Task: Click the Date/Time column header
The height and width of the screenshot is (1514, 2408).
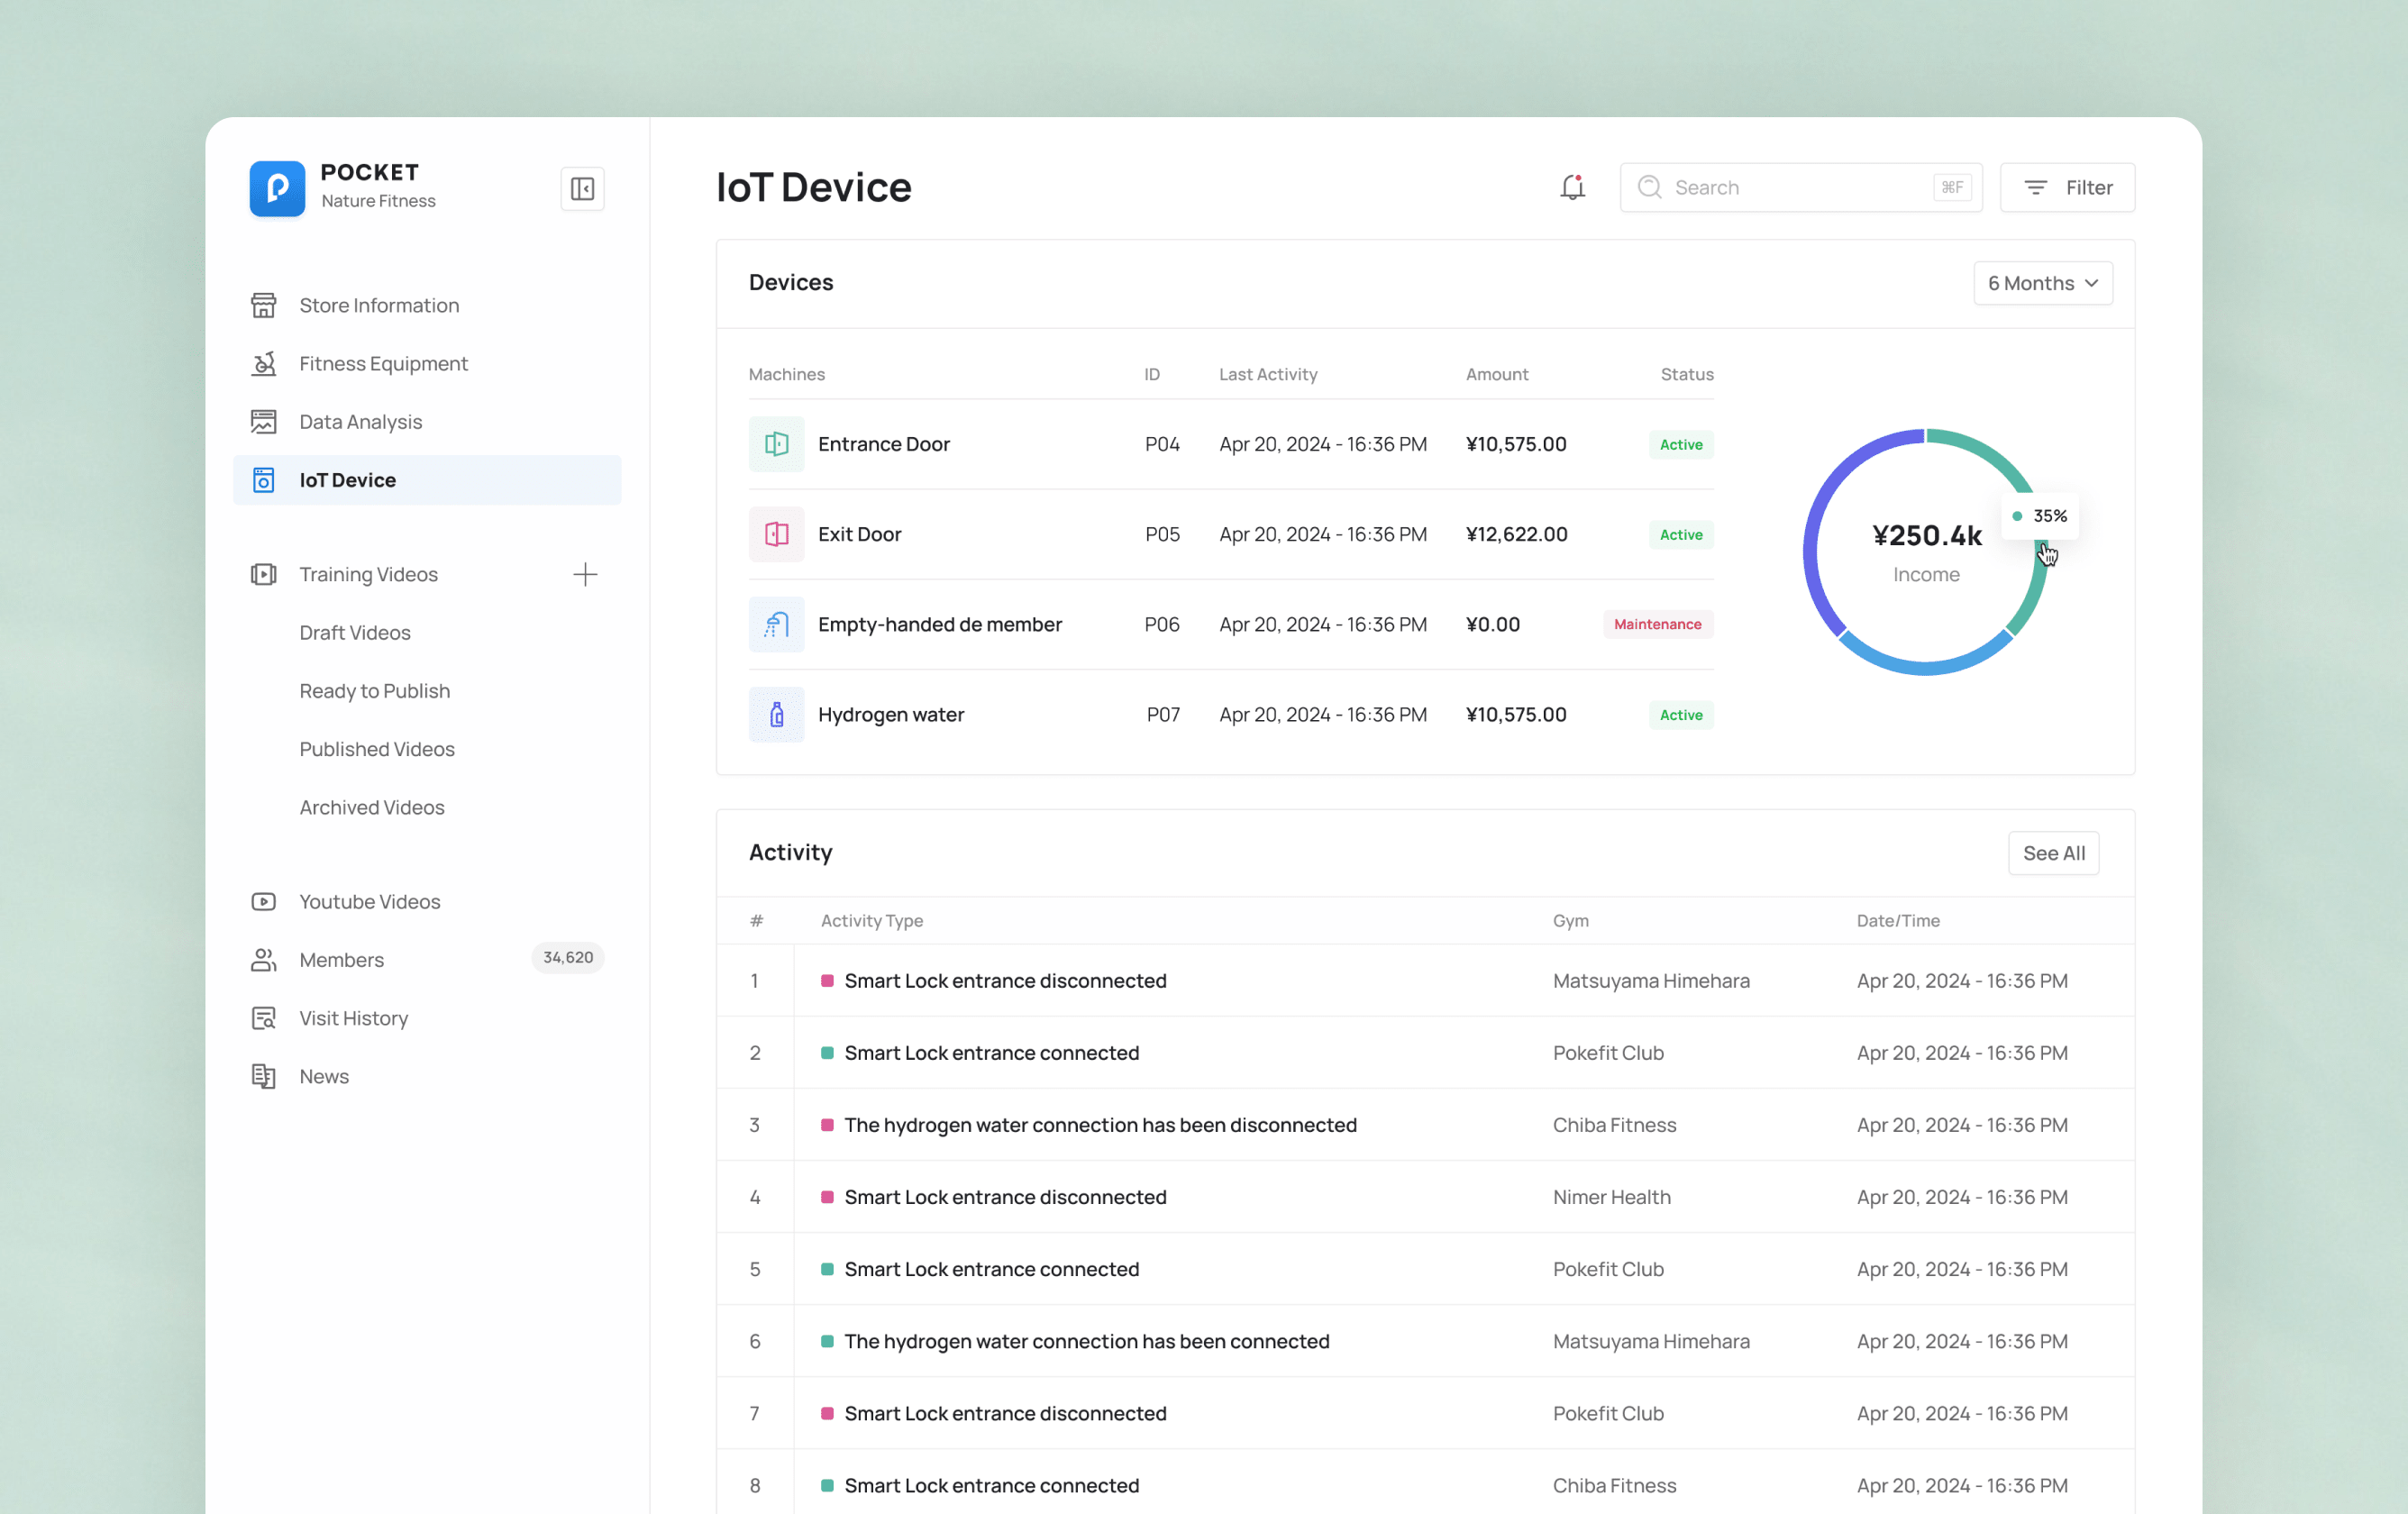Action: [1897, 920]
